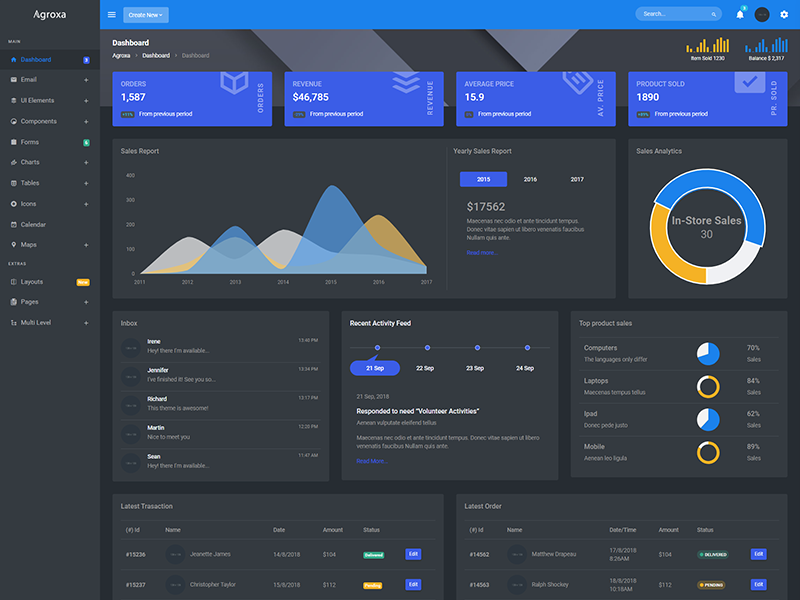
Task: Select the 2016 yearly sales tab
Action: [530, 179]
